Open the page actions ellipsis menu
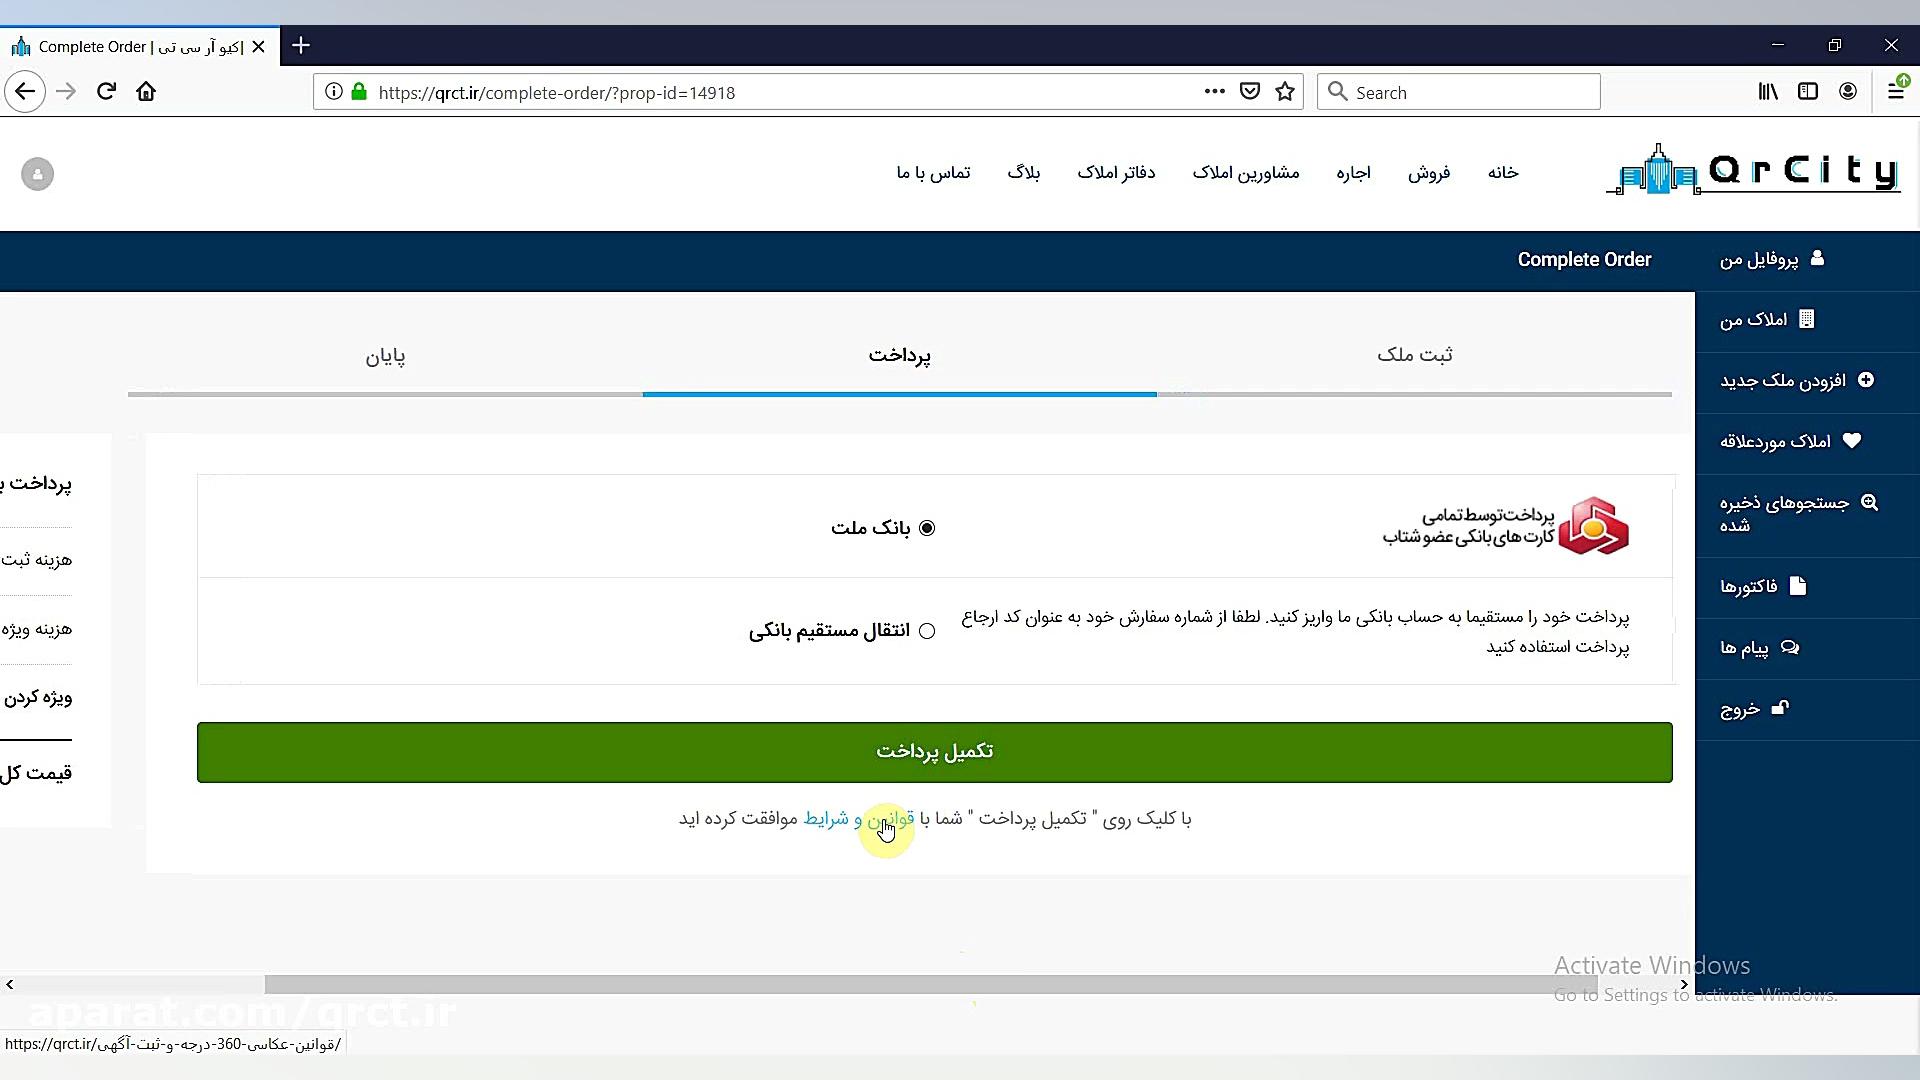This screenshot has width=1920, height=1080. click(1213, 91)
